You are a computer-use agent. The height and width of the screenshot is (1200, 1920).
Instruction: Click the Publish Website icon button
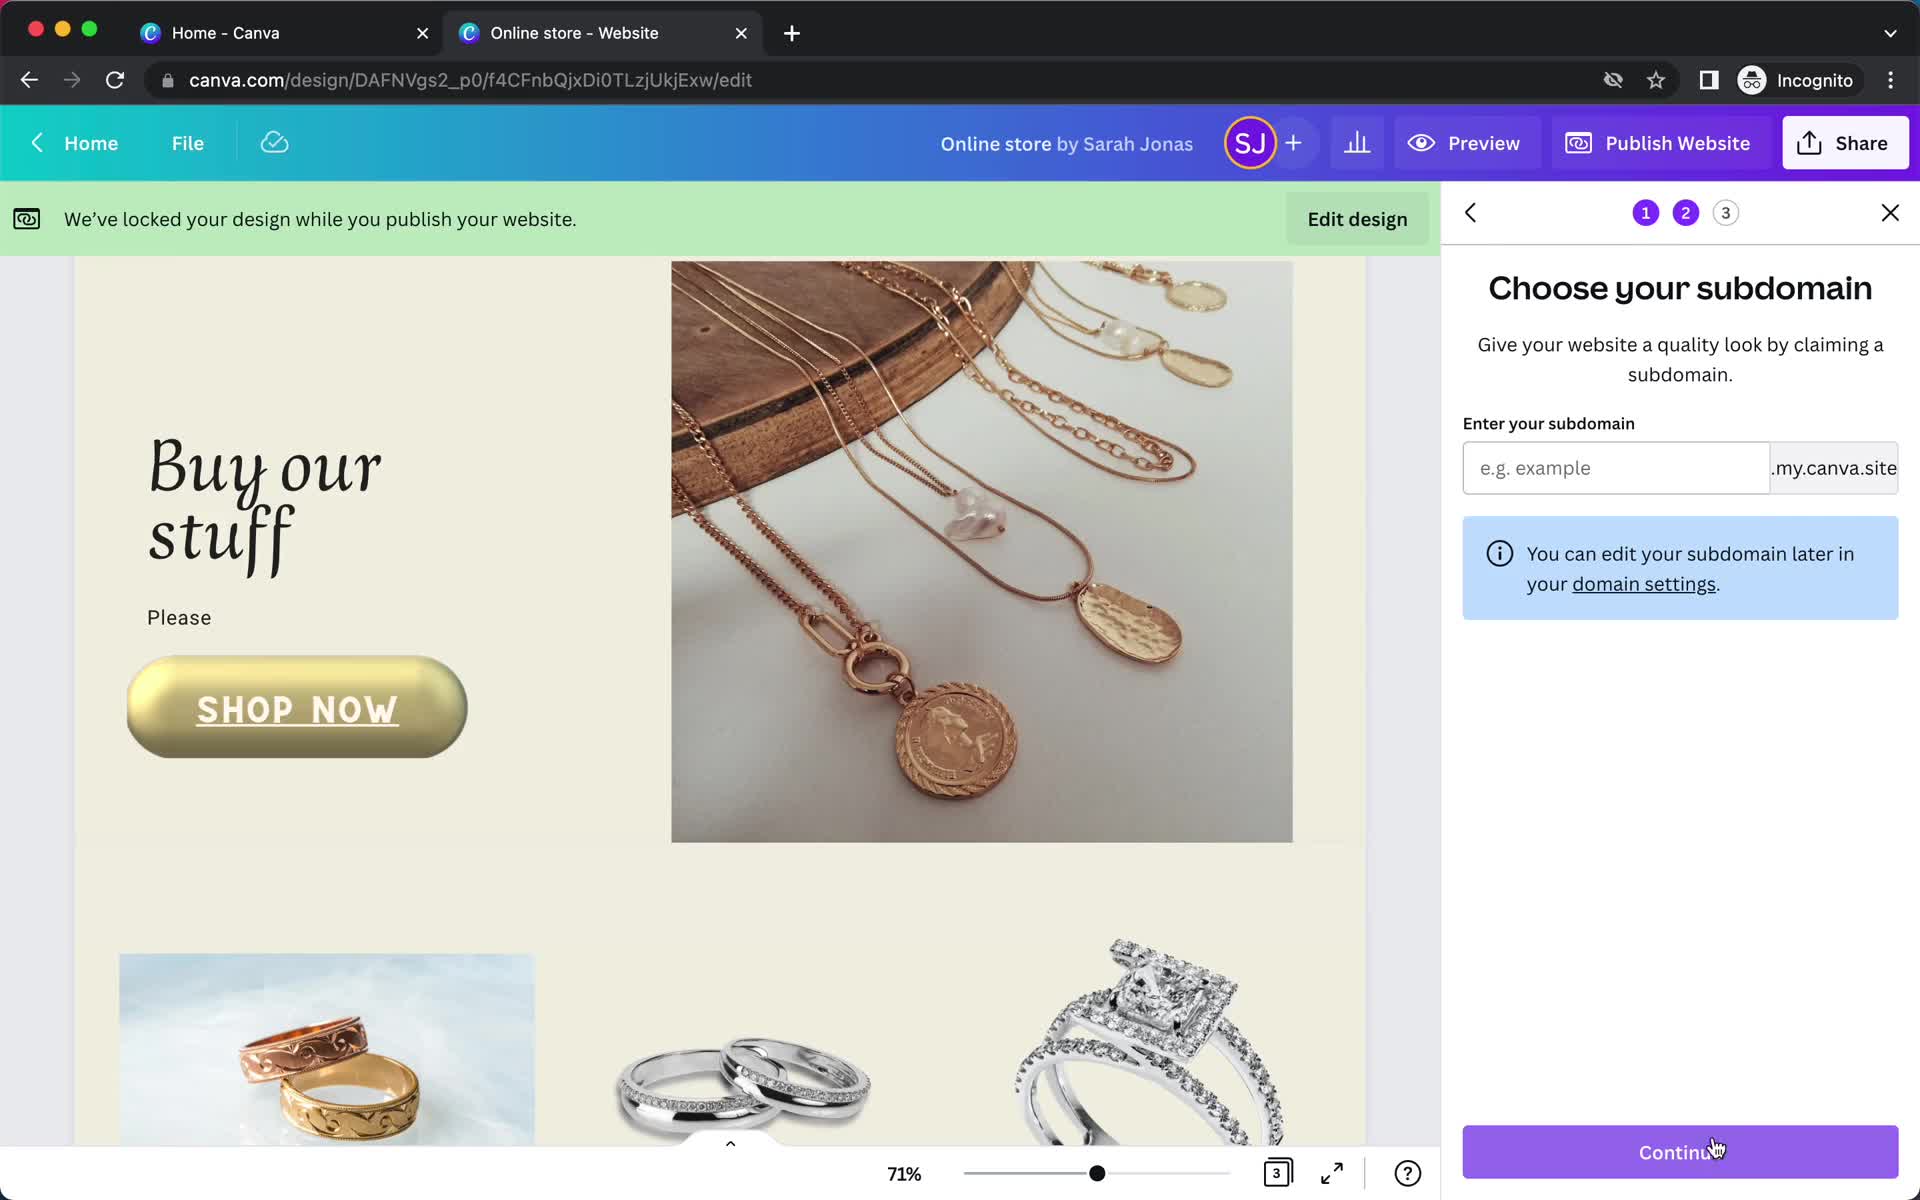point(1579,142)
